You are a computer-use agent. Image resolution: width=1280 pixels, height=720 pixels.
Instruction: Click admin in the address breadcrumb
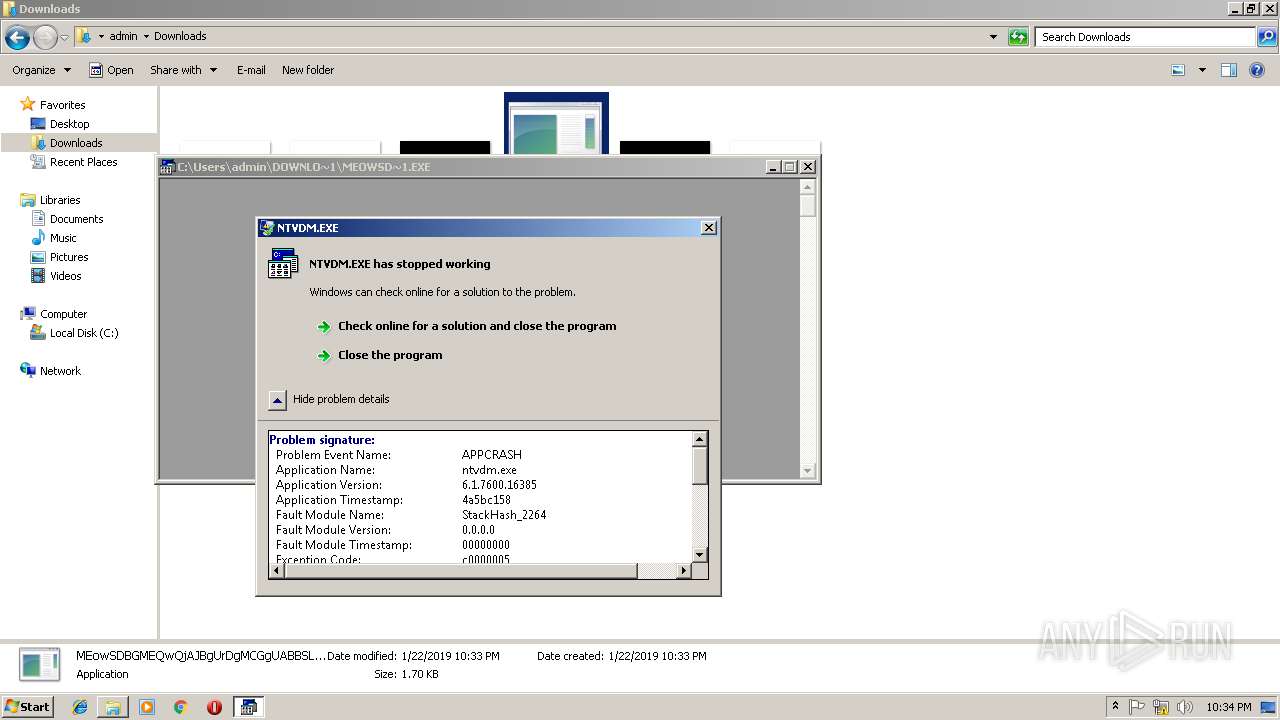tap(123, 36)
